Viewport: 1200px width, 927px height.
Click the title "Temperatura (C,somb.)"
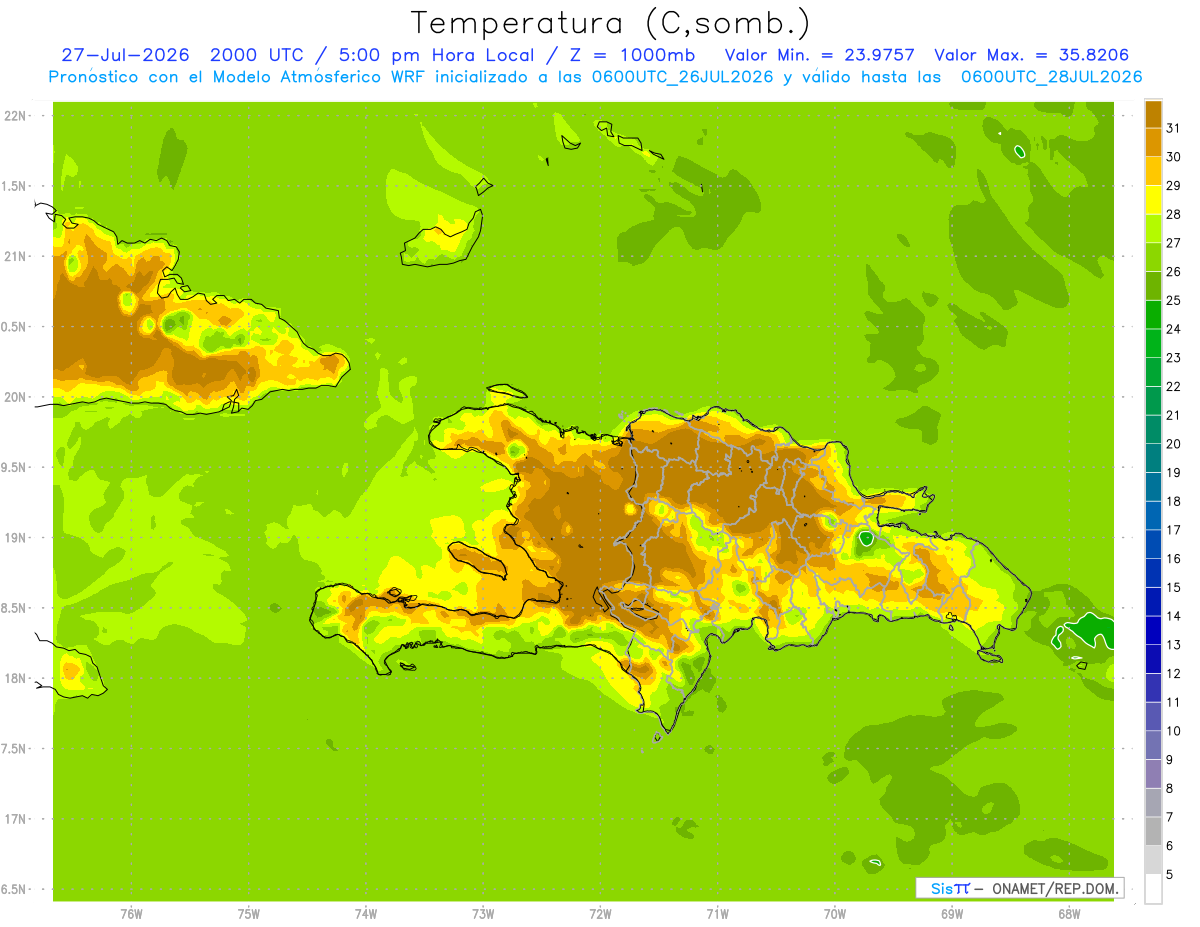[611, 23]
